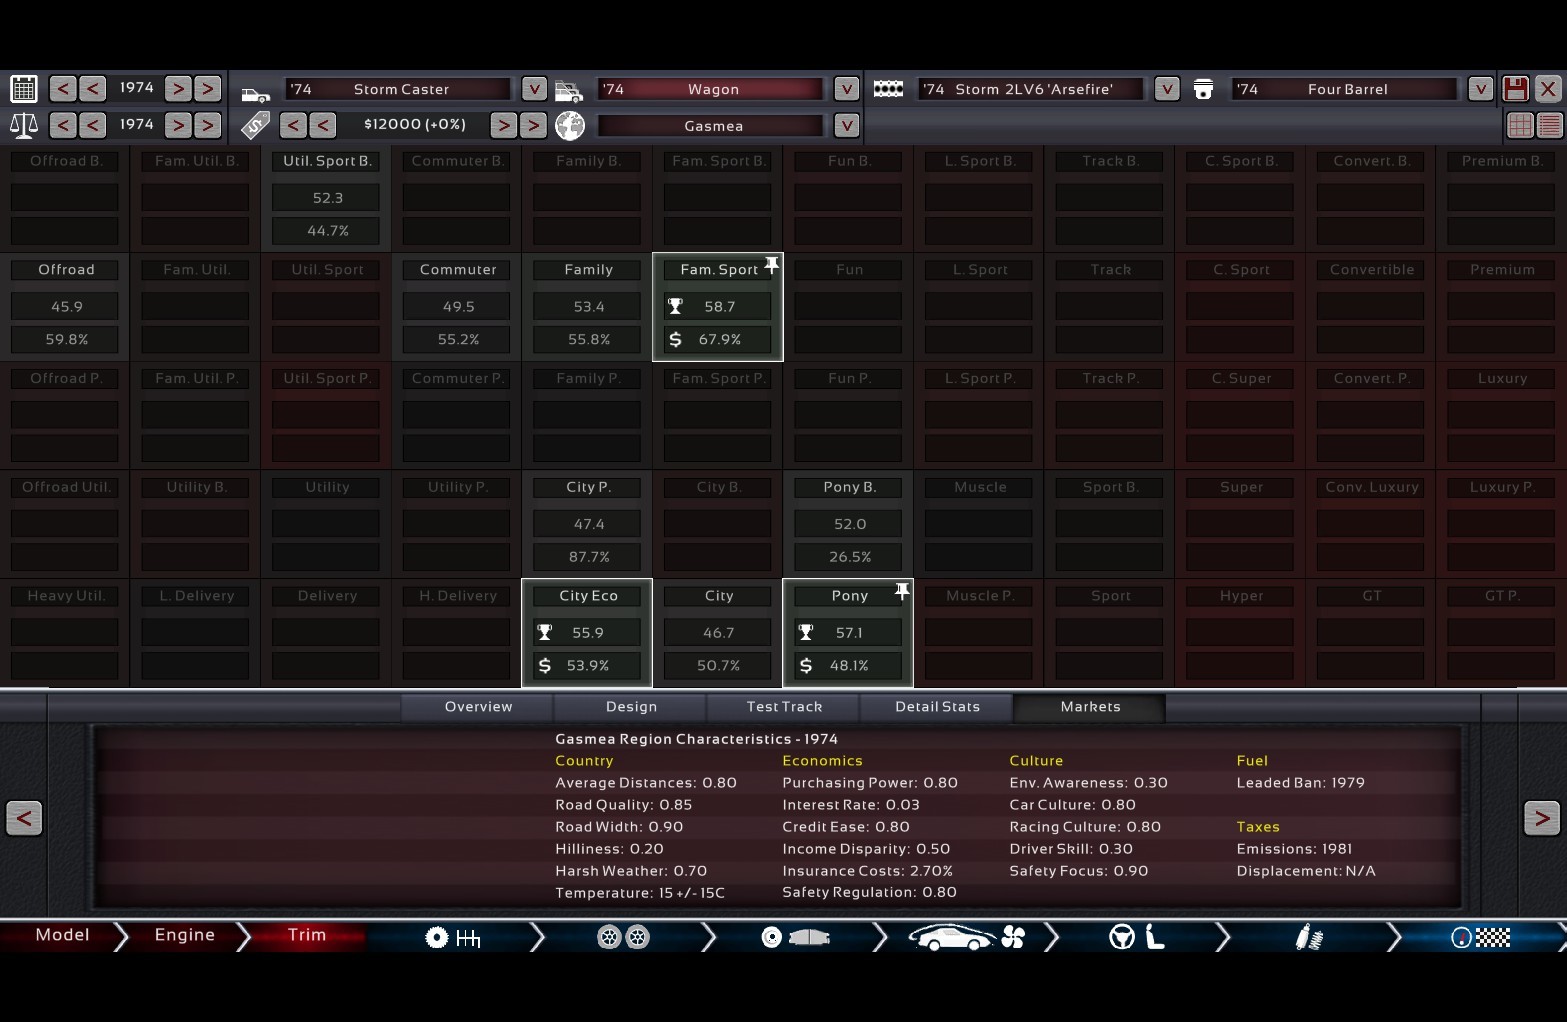This screenshot has width=1567, height=1022.
Task: Open the suspension step icon
Action: [x=1309, y=937]
